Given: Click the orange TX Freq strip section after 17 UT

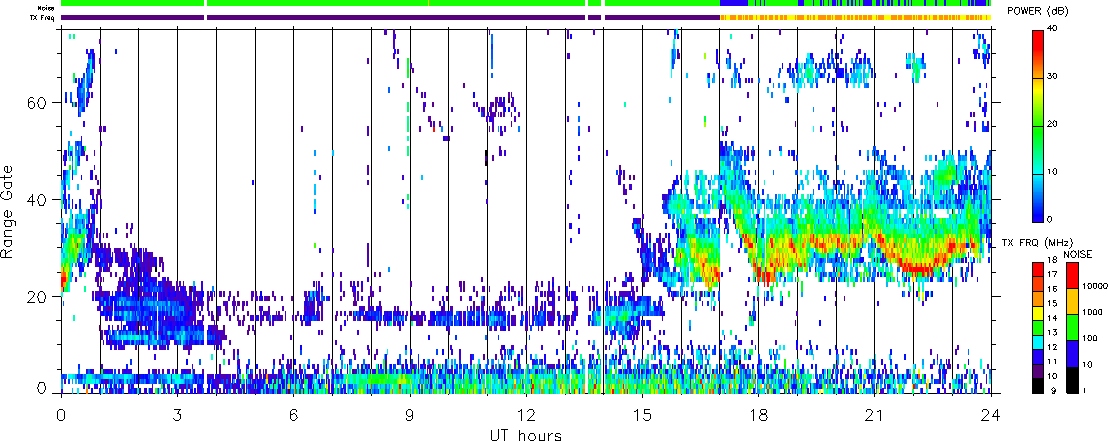Looking at the screenshot, I should (855, 17).
